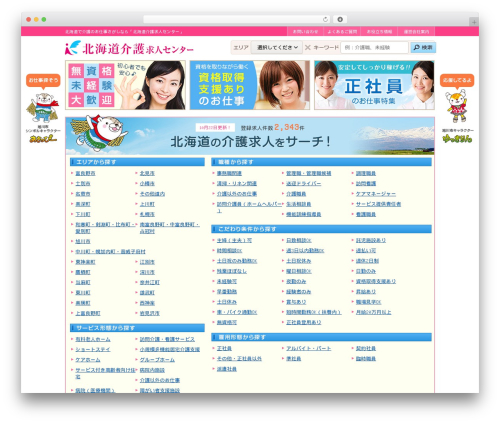Open 有料老人ホーム service type
This screenshot has height=423, width=500.
pyautogui.click(x=93, y=339)
